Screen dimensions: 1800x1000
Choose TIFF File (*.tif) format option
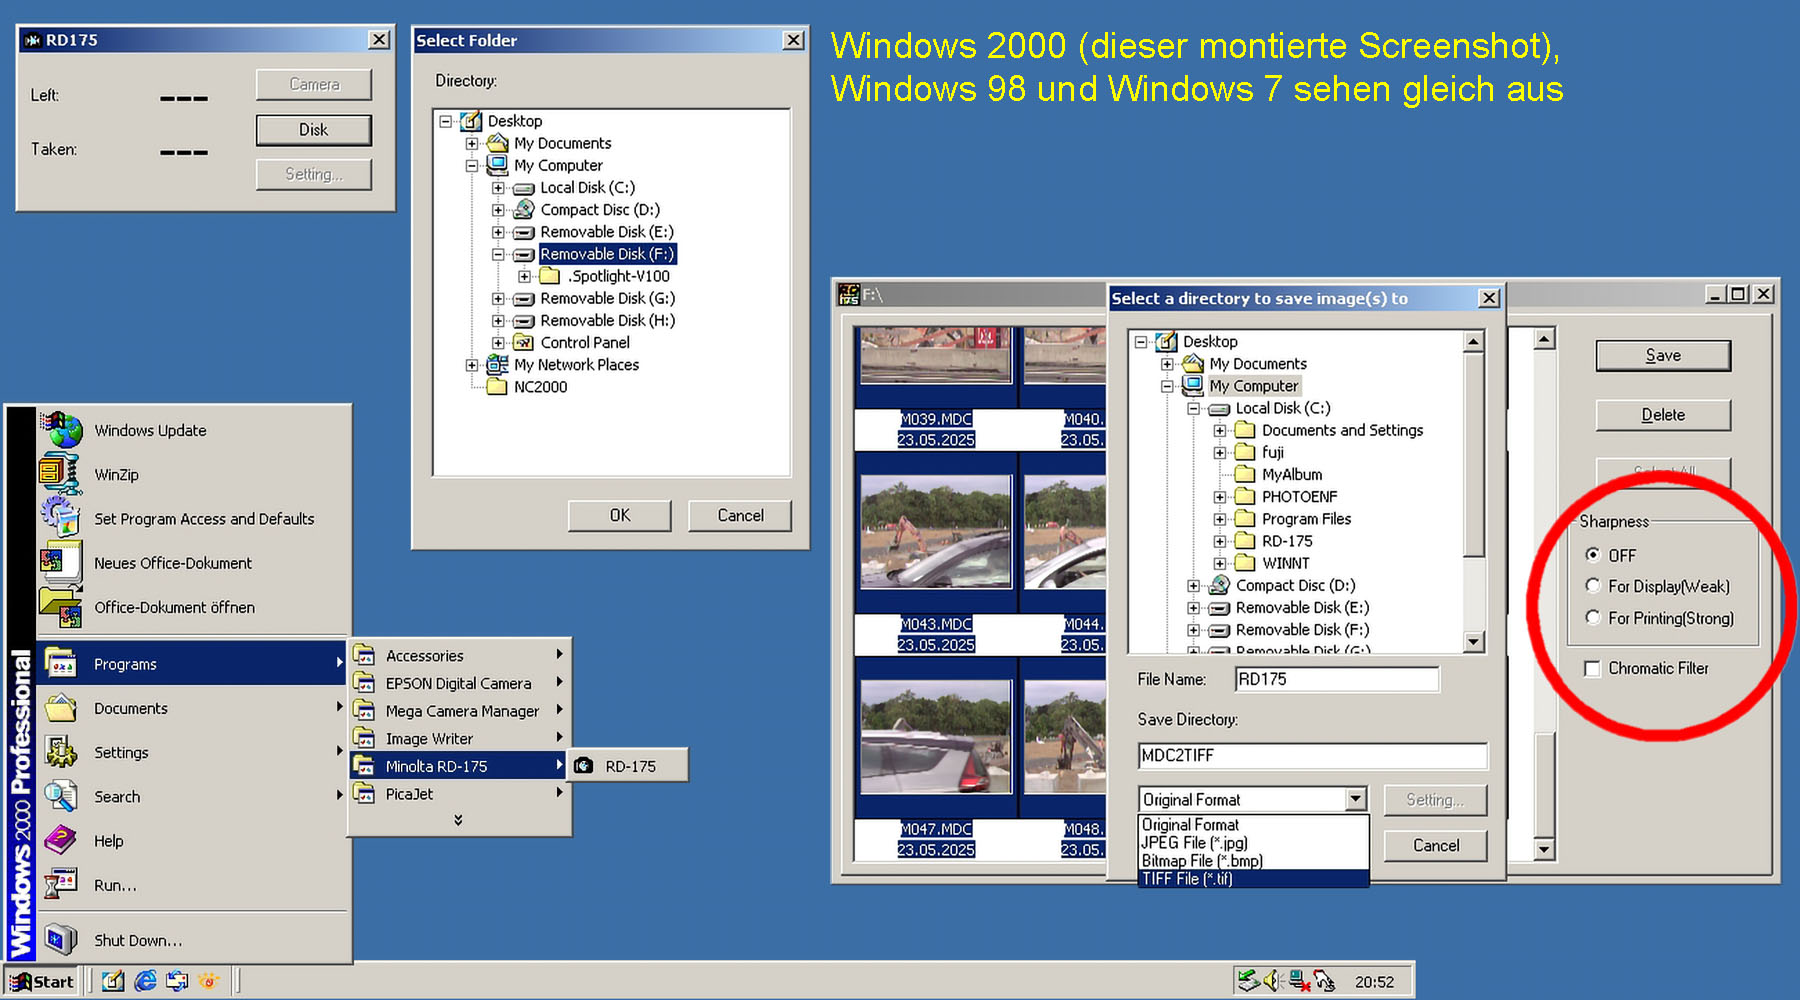tap(1253, 879)
